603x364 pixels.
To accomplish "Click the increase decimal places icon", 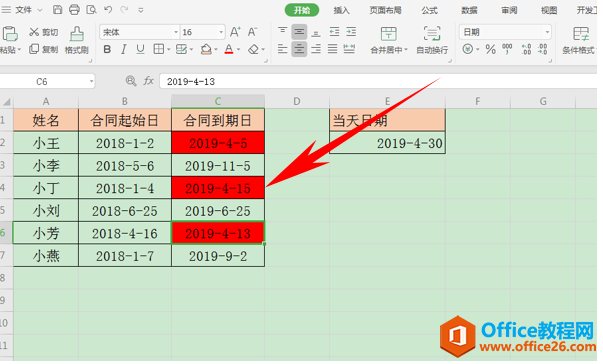I will 526,49.
